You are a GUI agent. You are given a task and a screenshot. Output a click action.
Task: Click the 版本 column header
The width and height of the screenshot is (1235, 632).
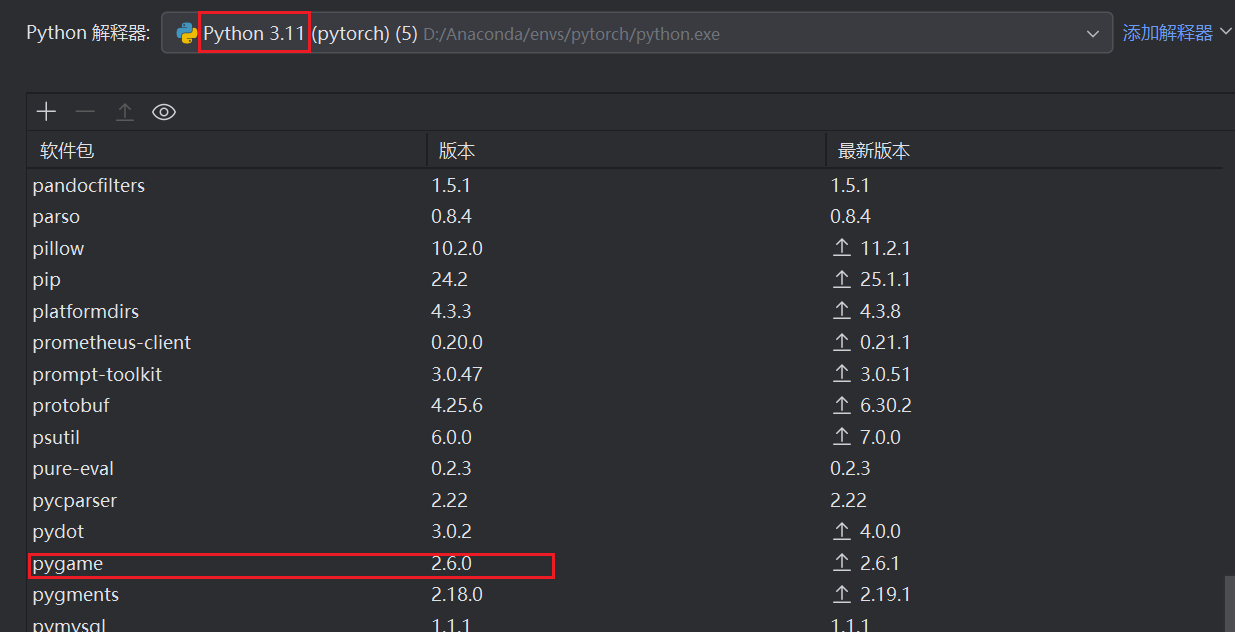pyautogui.click(x=457, y=151)
